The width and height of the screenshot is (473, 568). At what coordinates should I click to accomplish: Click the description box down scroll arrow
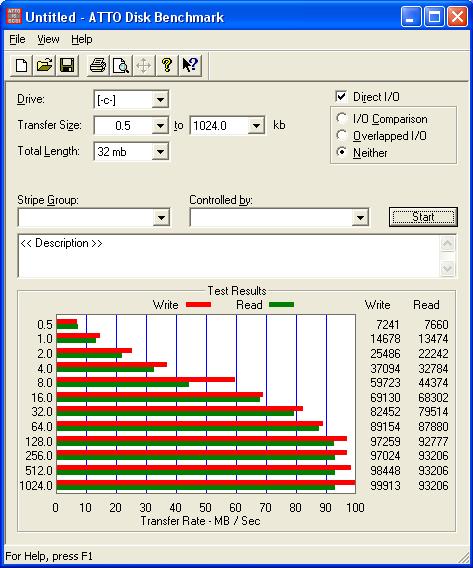click(x=447, y=268)
